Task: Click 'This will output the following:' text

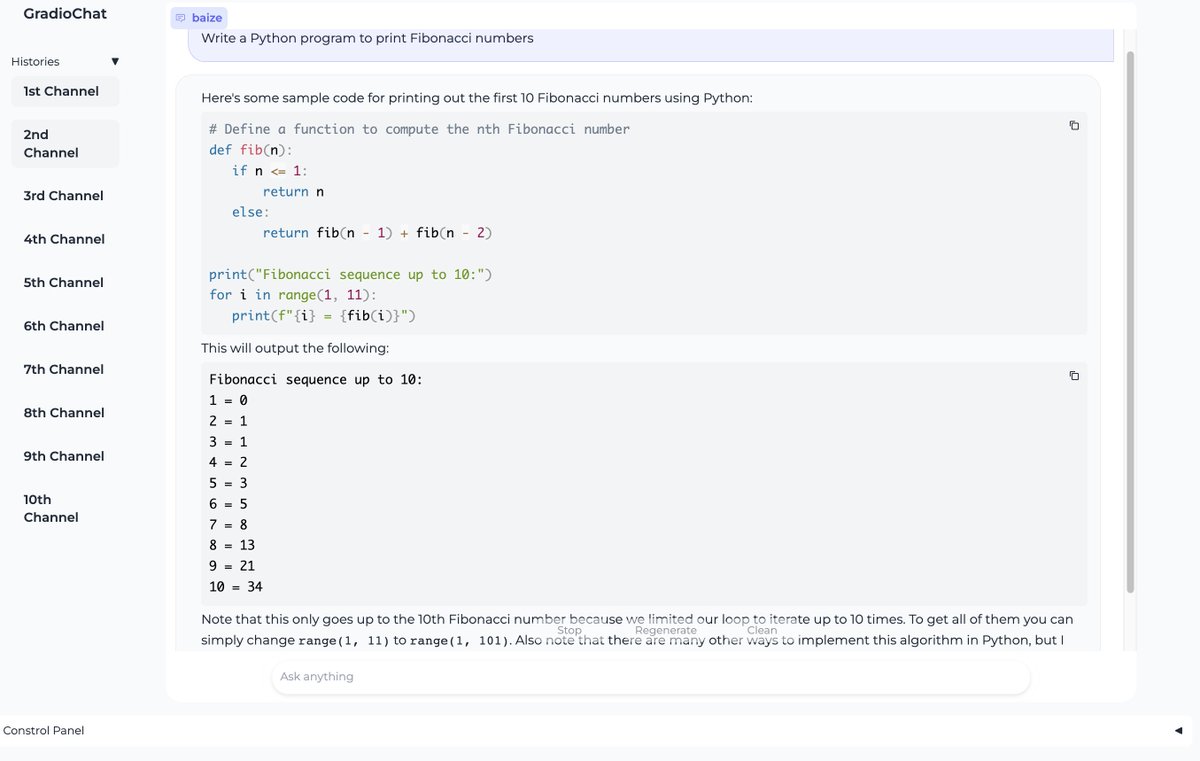Action: [x=295, y=348]
